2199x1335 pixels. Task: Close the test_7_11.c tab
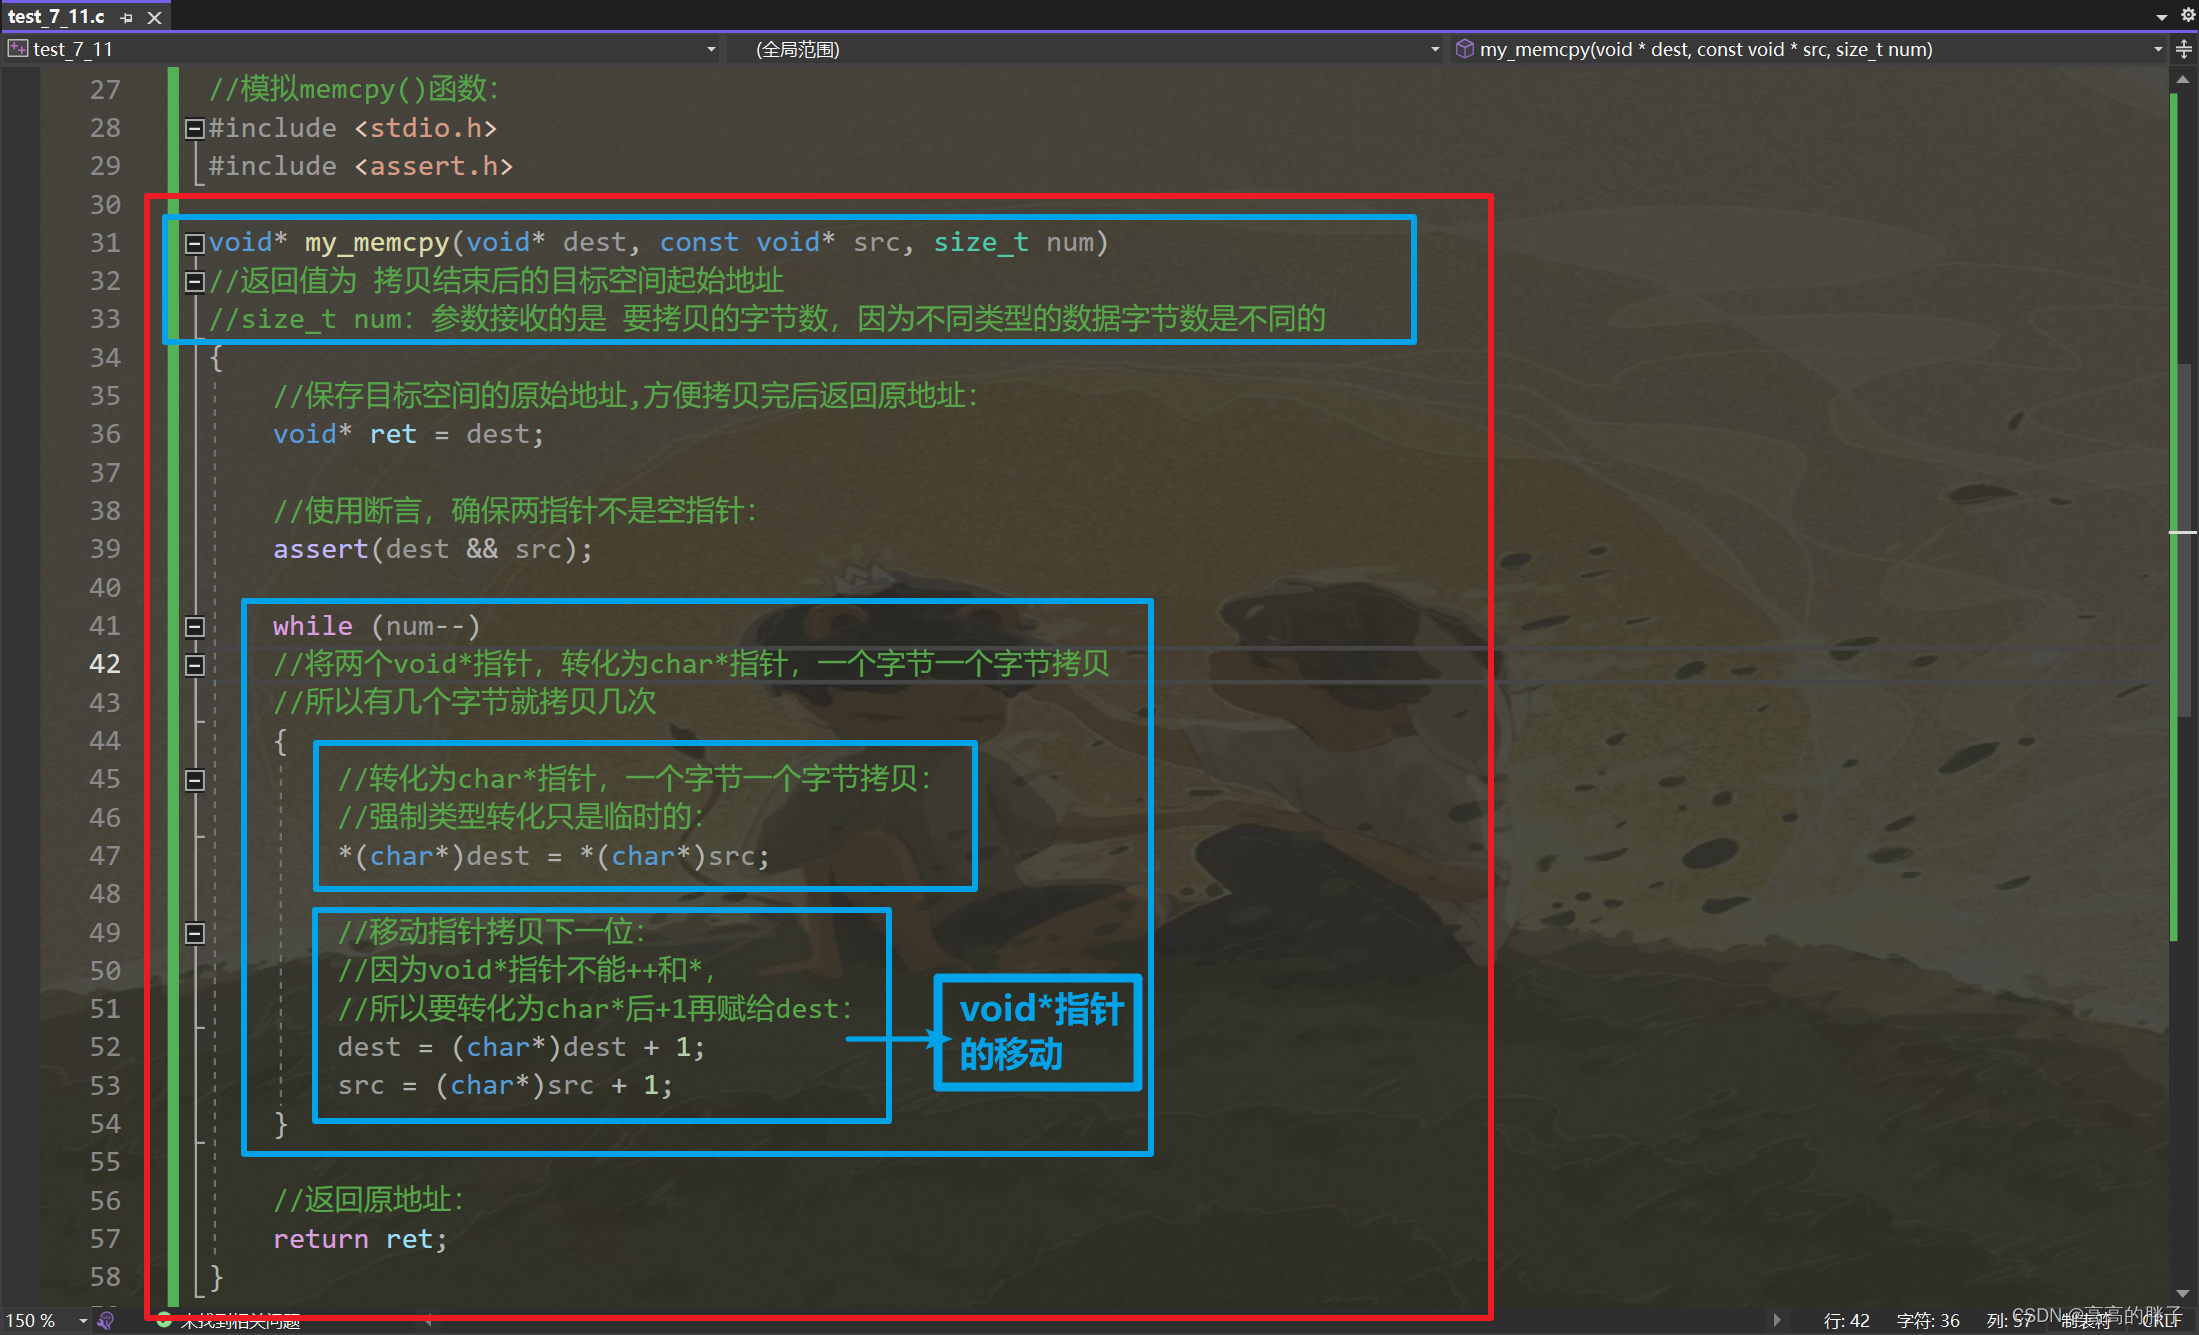click(x=154, y=18)
